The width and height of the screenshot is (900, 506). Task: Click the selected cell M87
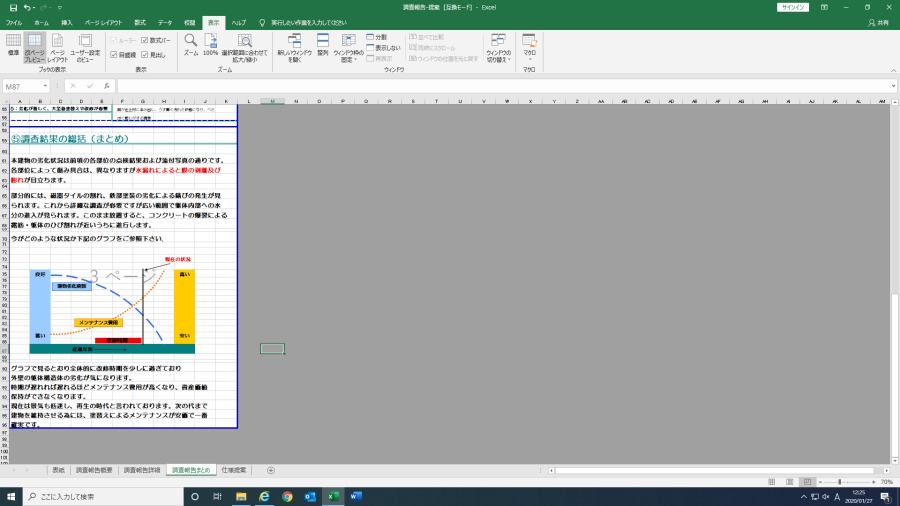pos(272,348)
